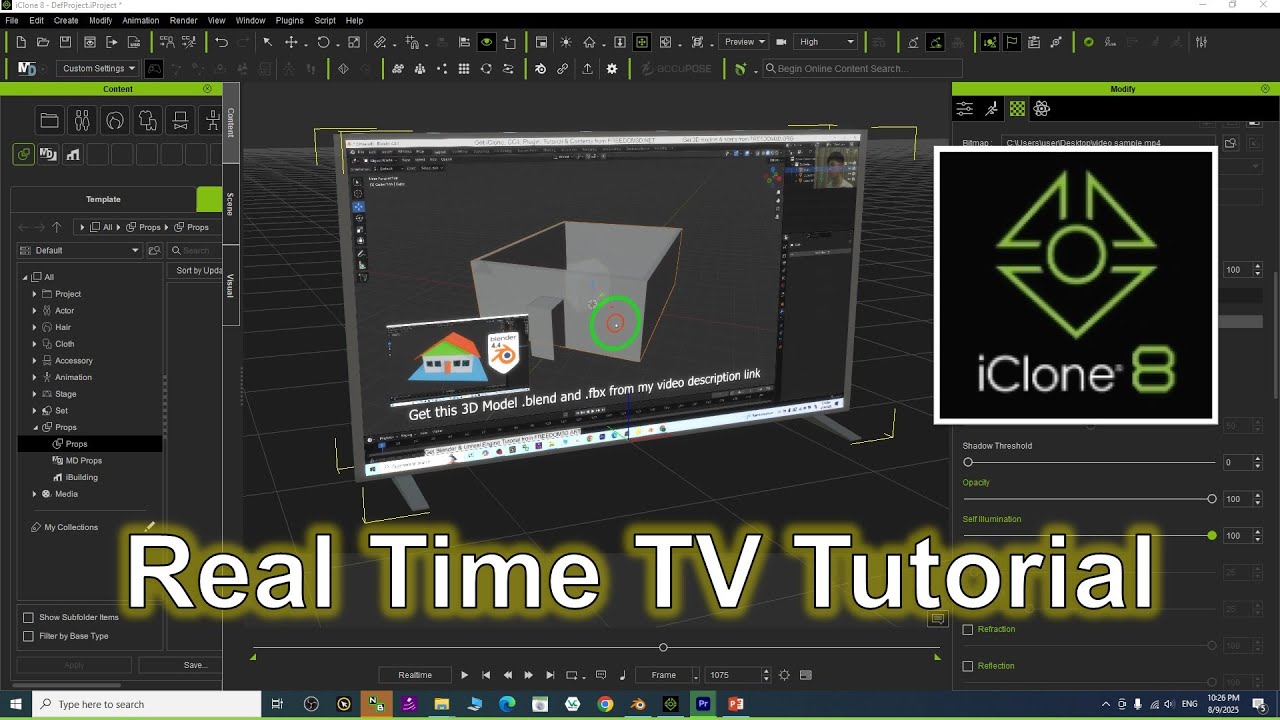Choose the Select arrow tool
The height and width of the screenshot is (720, 1280).
pos(268,42)
